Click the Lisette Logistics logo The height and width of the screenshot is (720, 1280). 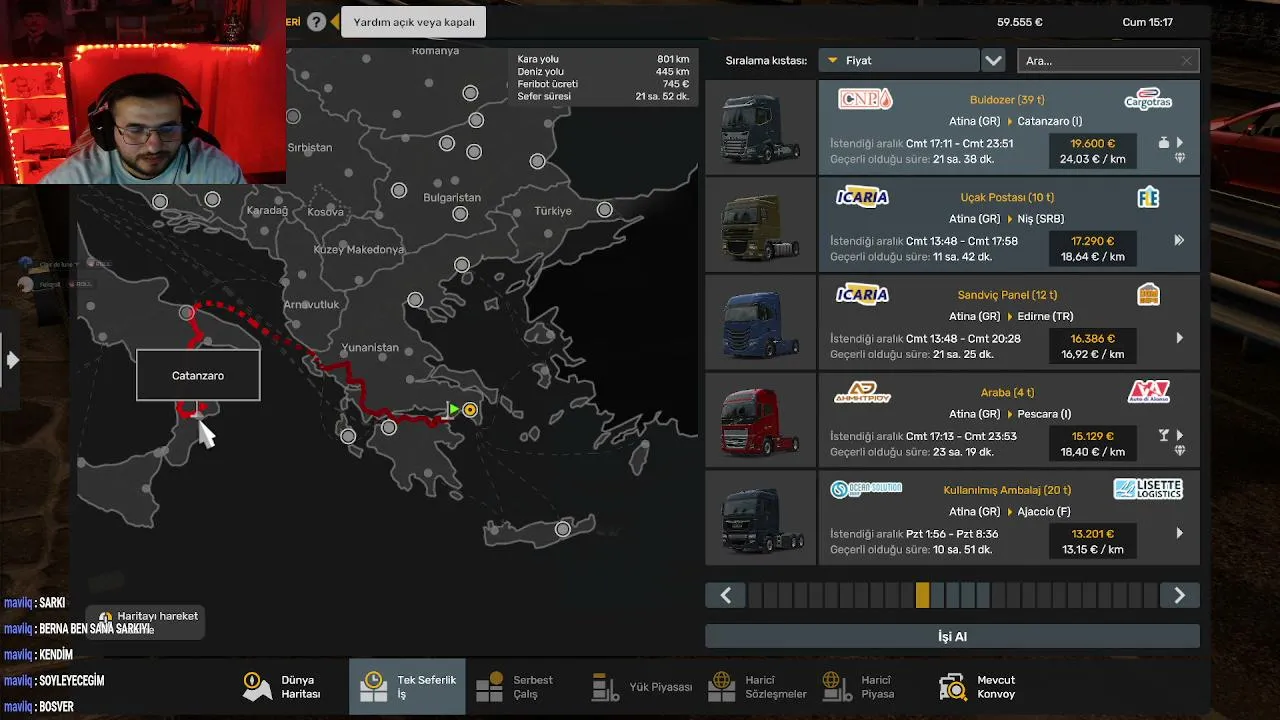[x=1148, y=489]
